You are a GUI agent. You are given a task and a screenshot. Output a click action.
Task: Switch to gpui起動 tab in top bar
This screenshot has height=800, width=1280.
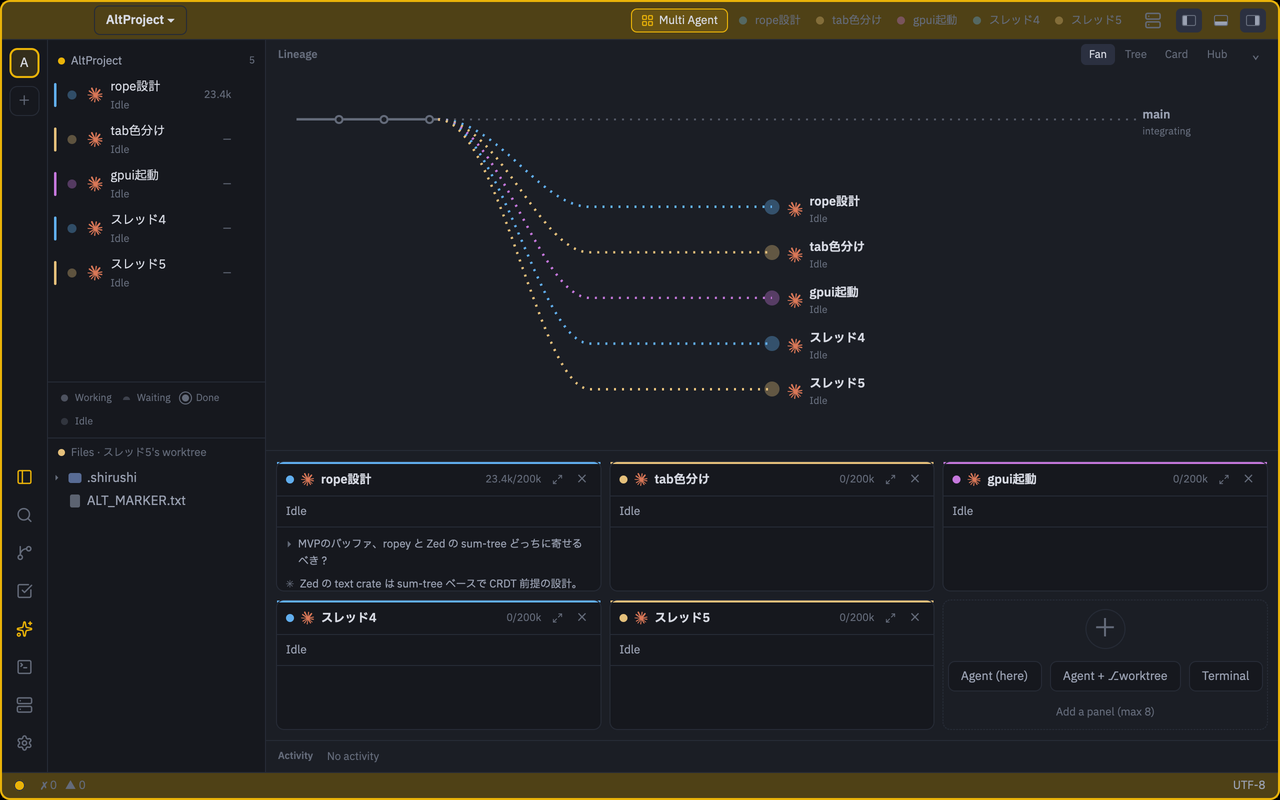click(927, 20)
